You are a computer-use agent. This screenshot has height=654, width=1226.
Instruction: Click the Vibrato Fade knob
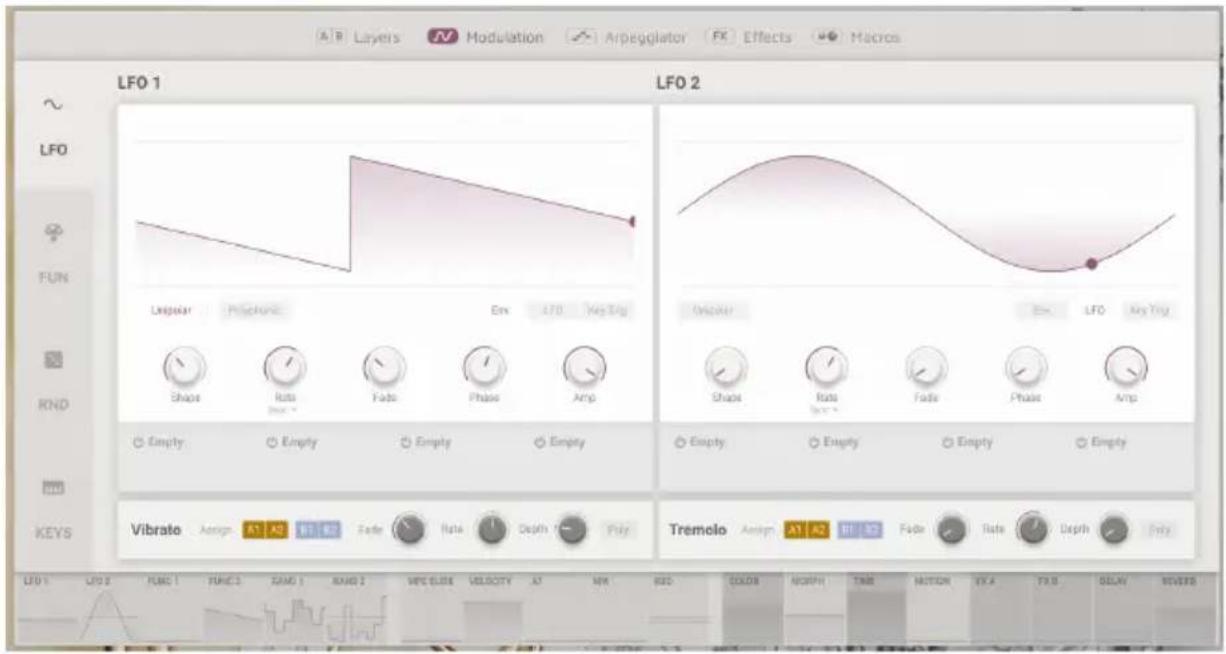[x=408, y=529]
